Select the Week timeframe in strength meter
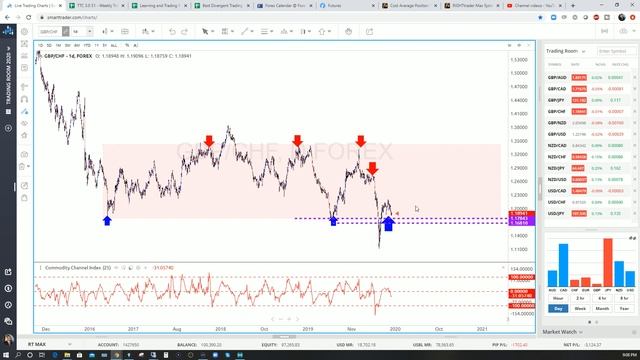The height and width of the screenshot is (360, 640). [580, 309]
